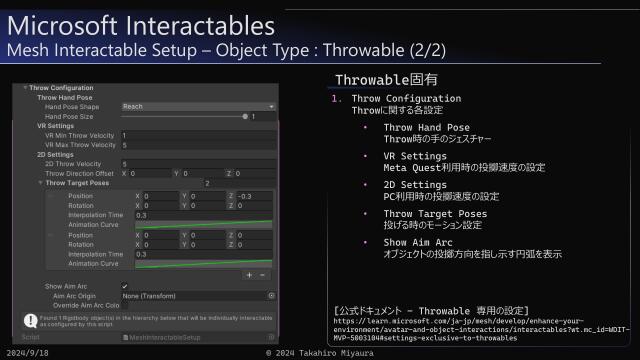Open the object picker for Aim Arc Origin

coord(271,296)
